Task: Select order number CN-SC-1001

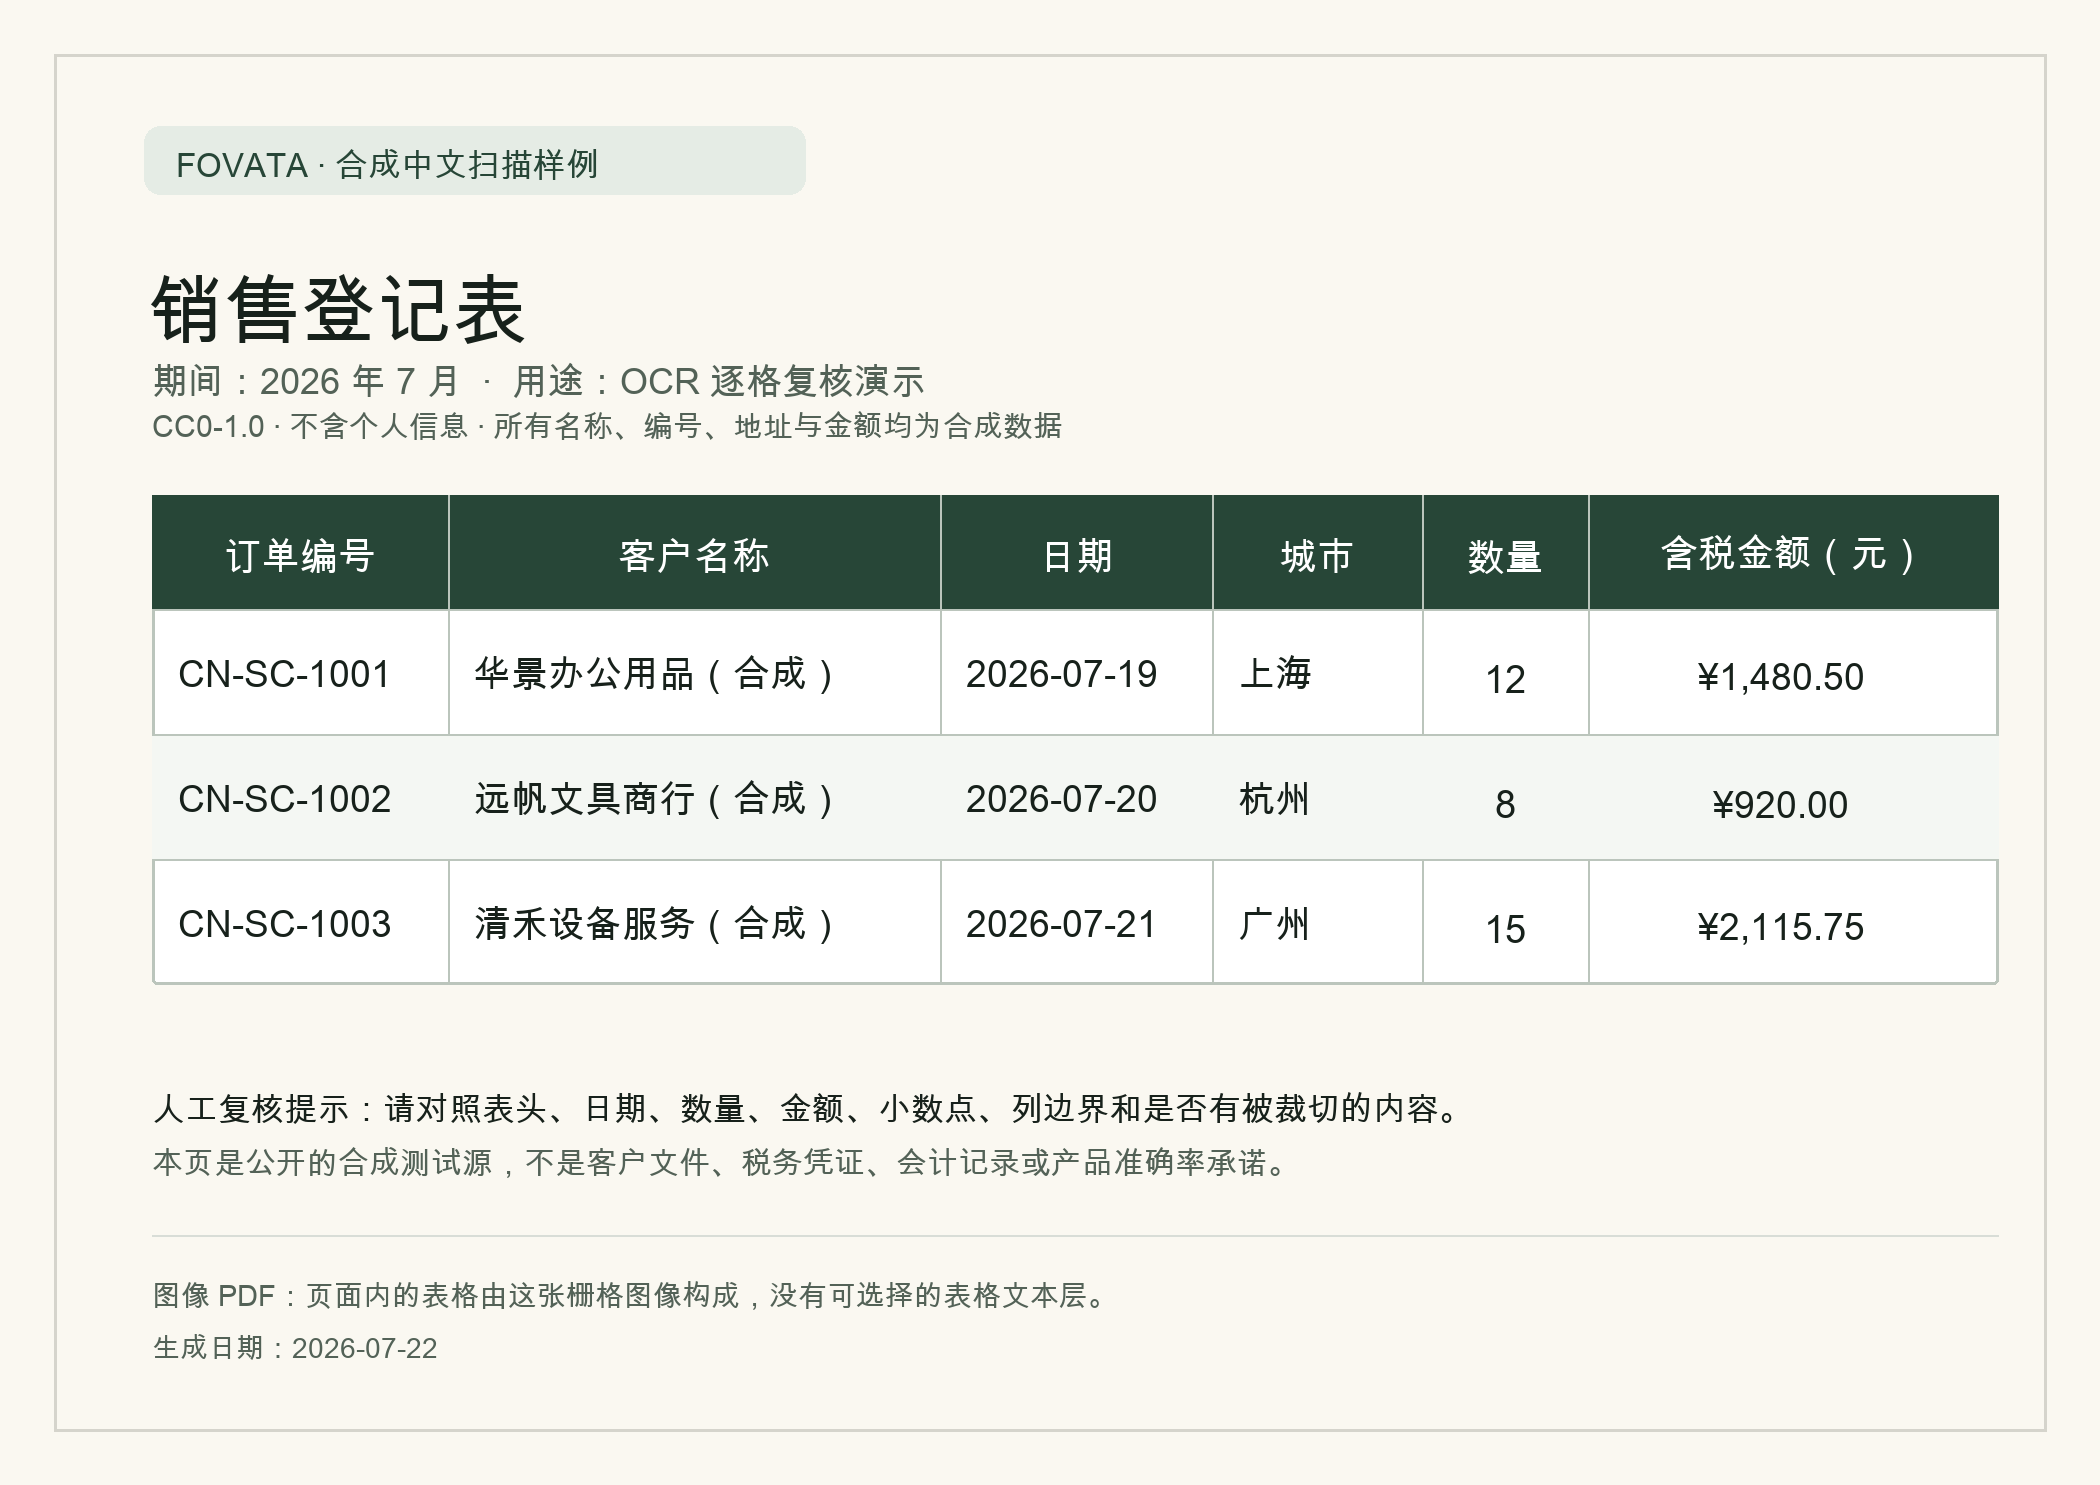Action: 284,674
